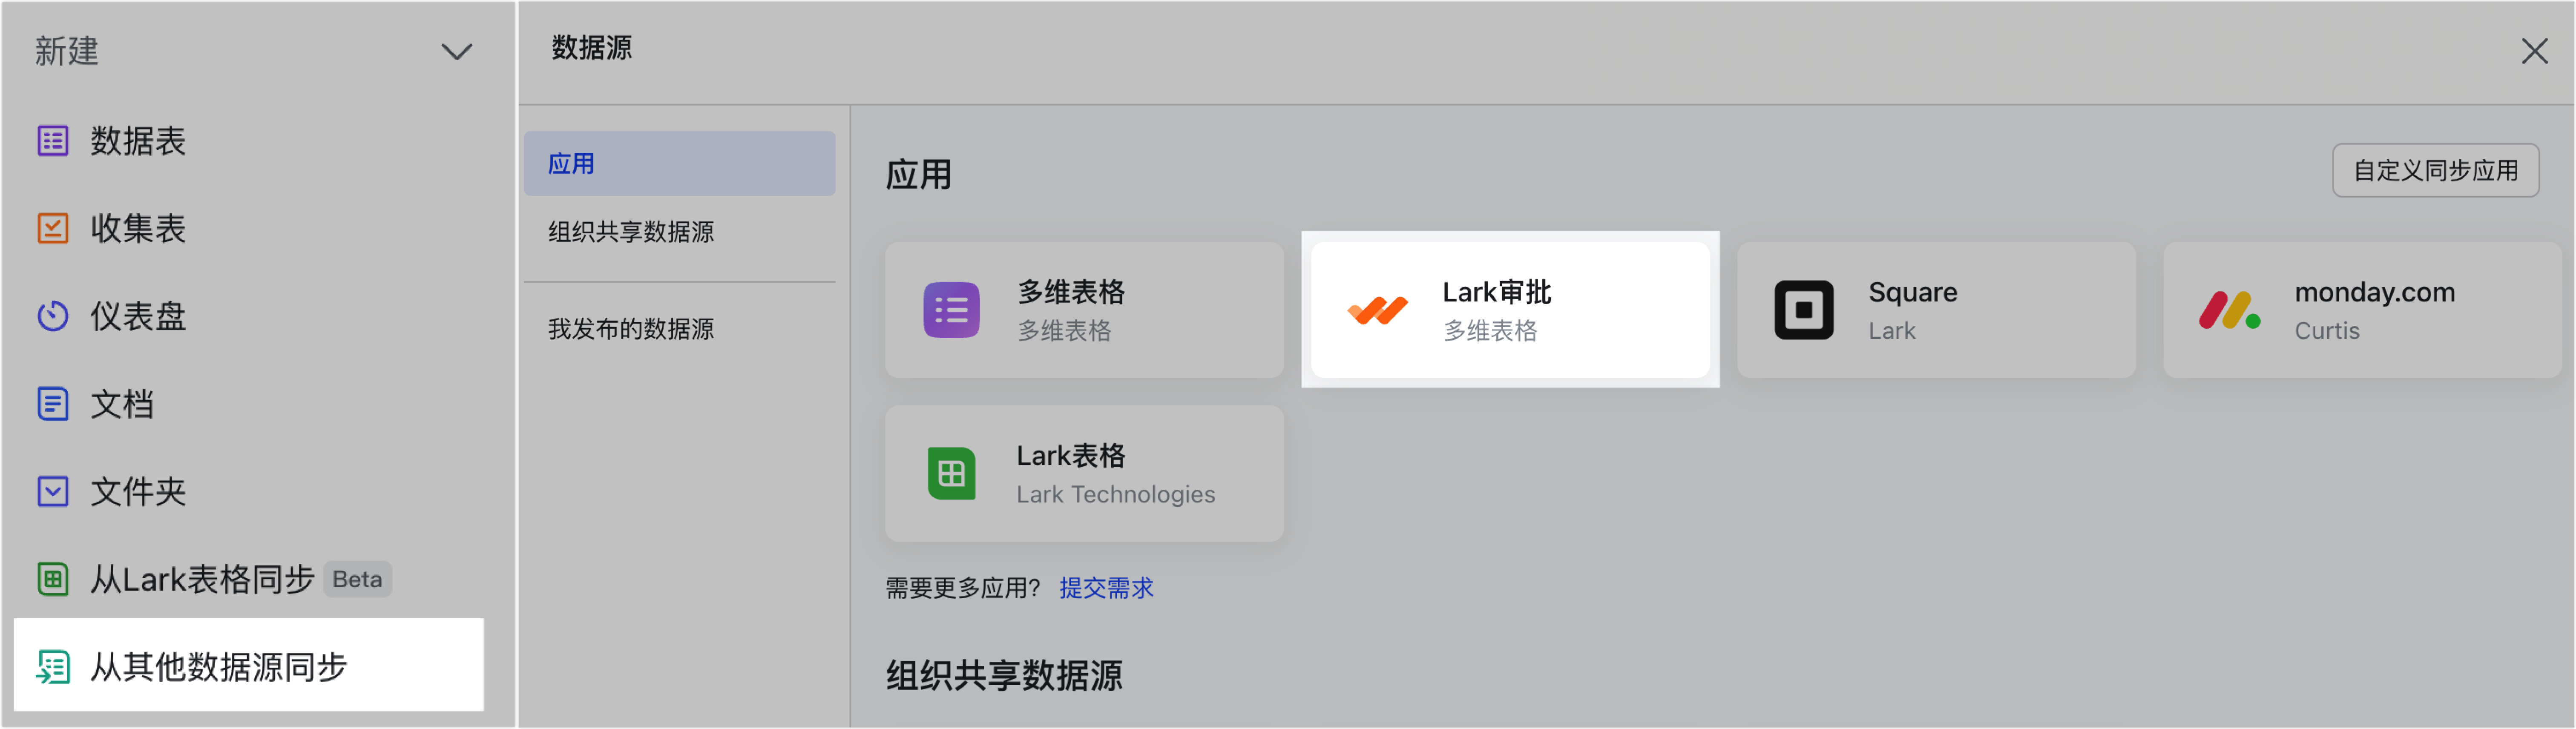Screen dimensions: 2576x729
Task: Click the 提交需求 link
Action: [1106, 588]
